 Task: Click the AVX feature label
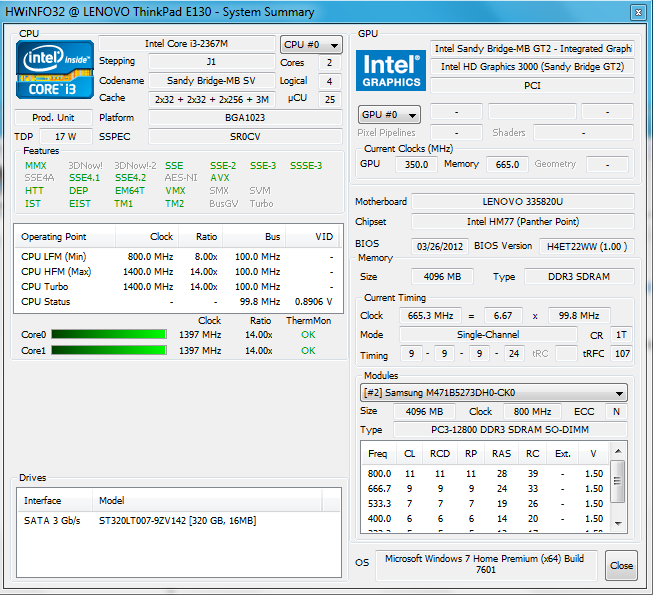coord(219,178)
